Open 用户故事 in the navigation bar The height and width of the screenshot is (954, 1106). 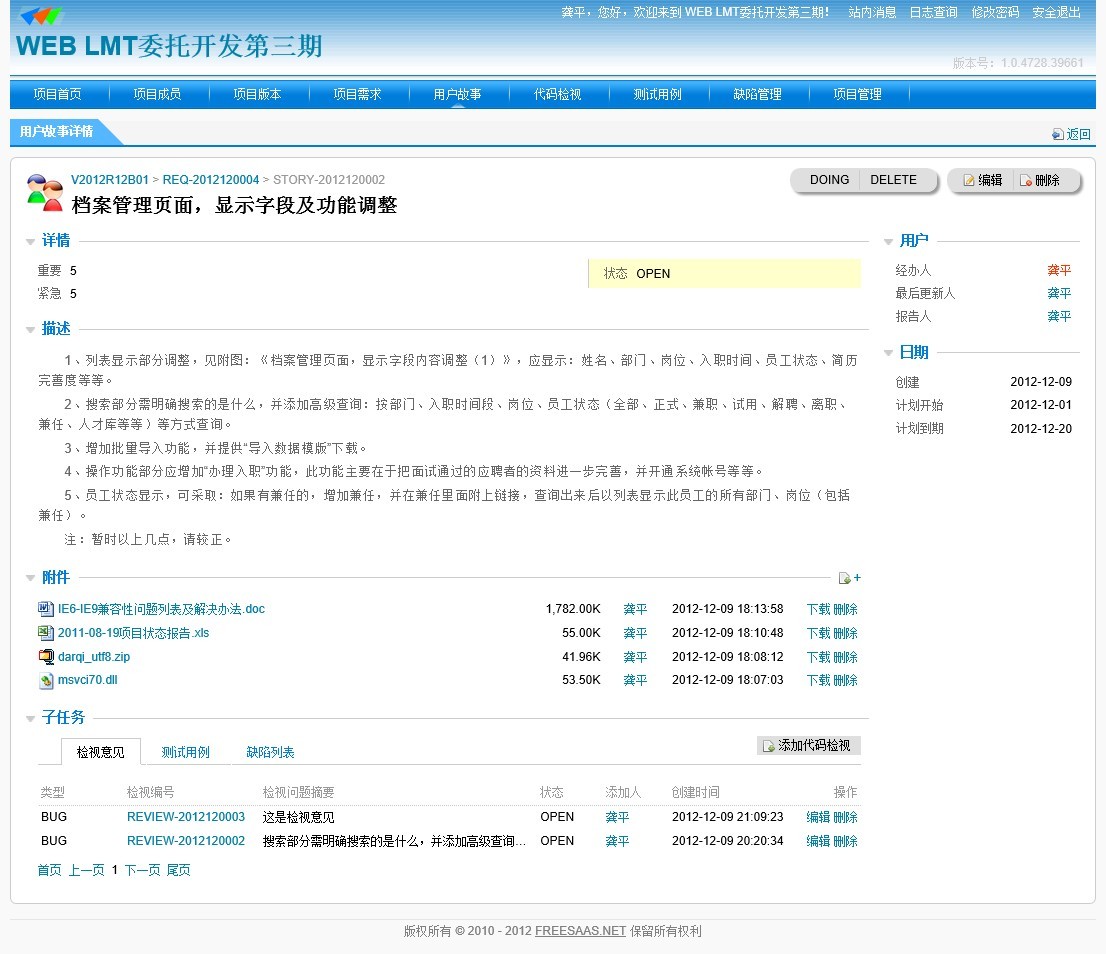(x=458, y=94)
